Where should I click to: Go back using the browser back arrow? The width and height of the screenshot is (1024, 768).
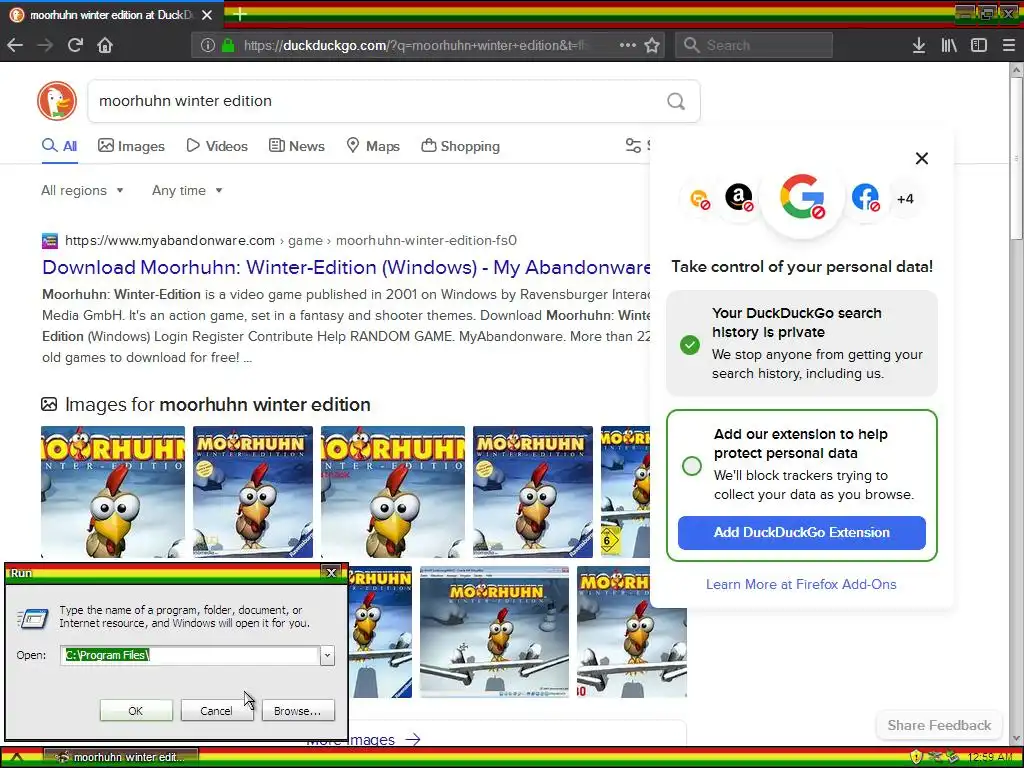click(15, 45)
